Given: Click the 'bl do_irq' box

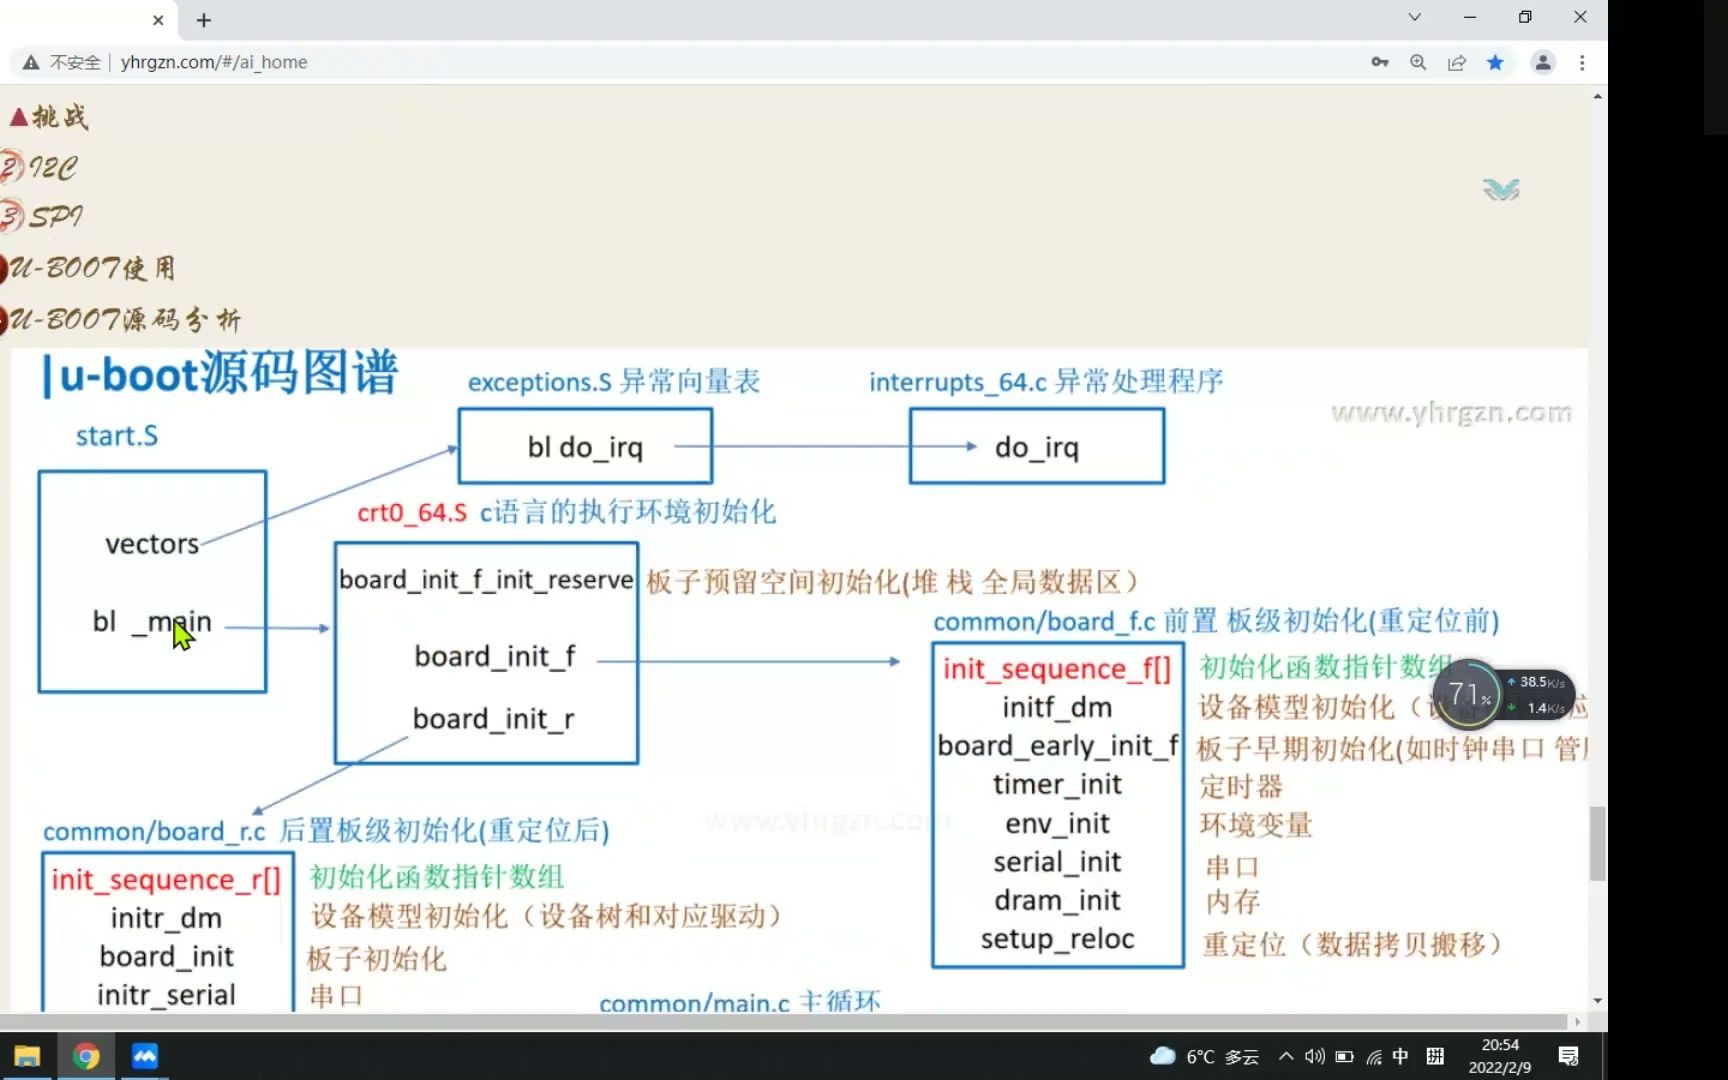Looking at the screenshot, I should pos(585,446).
